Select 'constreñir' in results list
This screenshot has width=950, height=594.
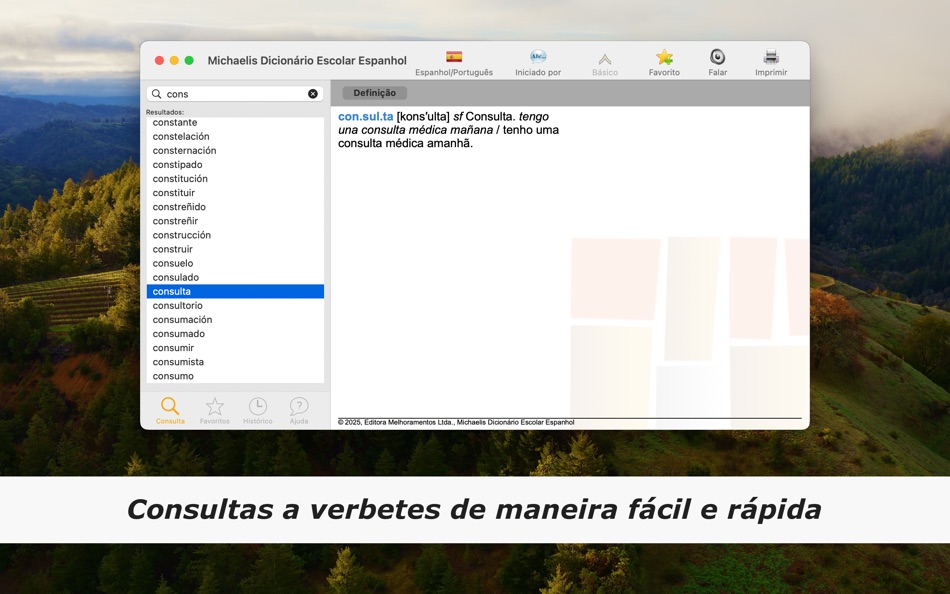[235, 221]
